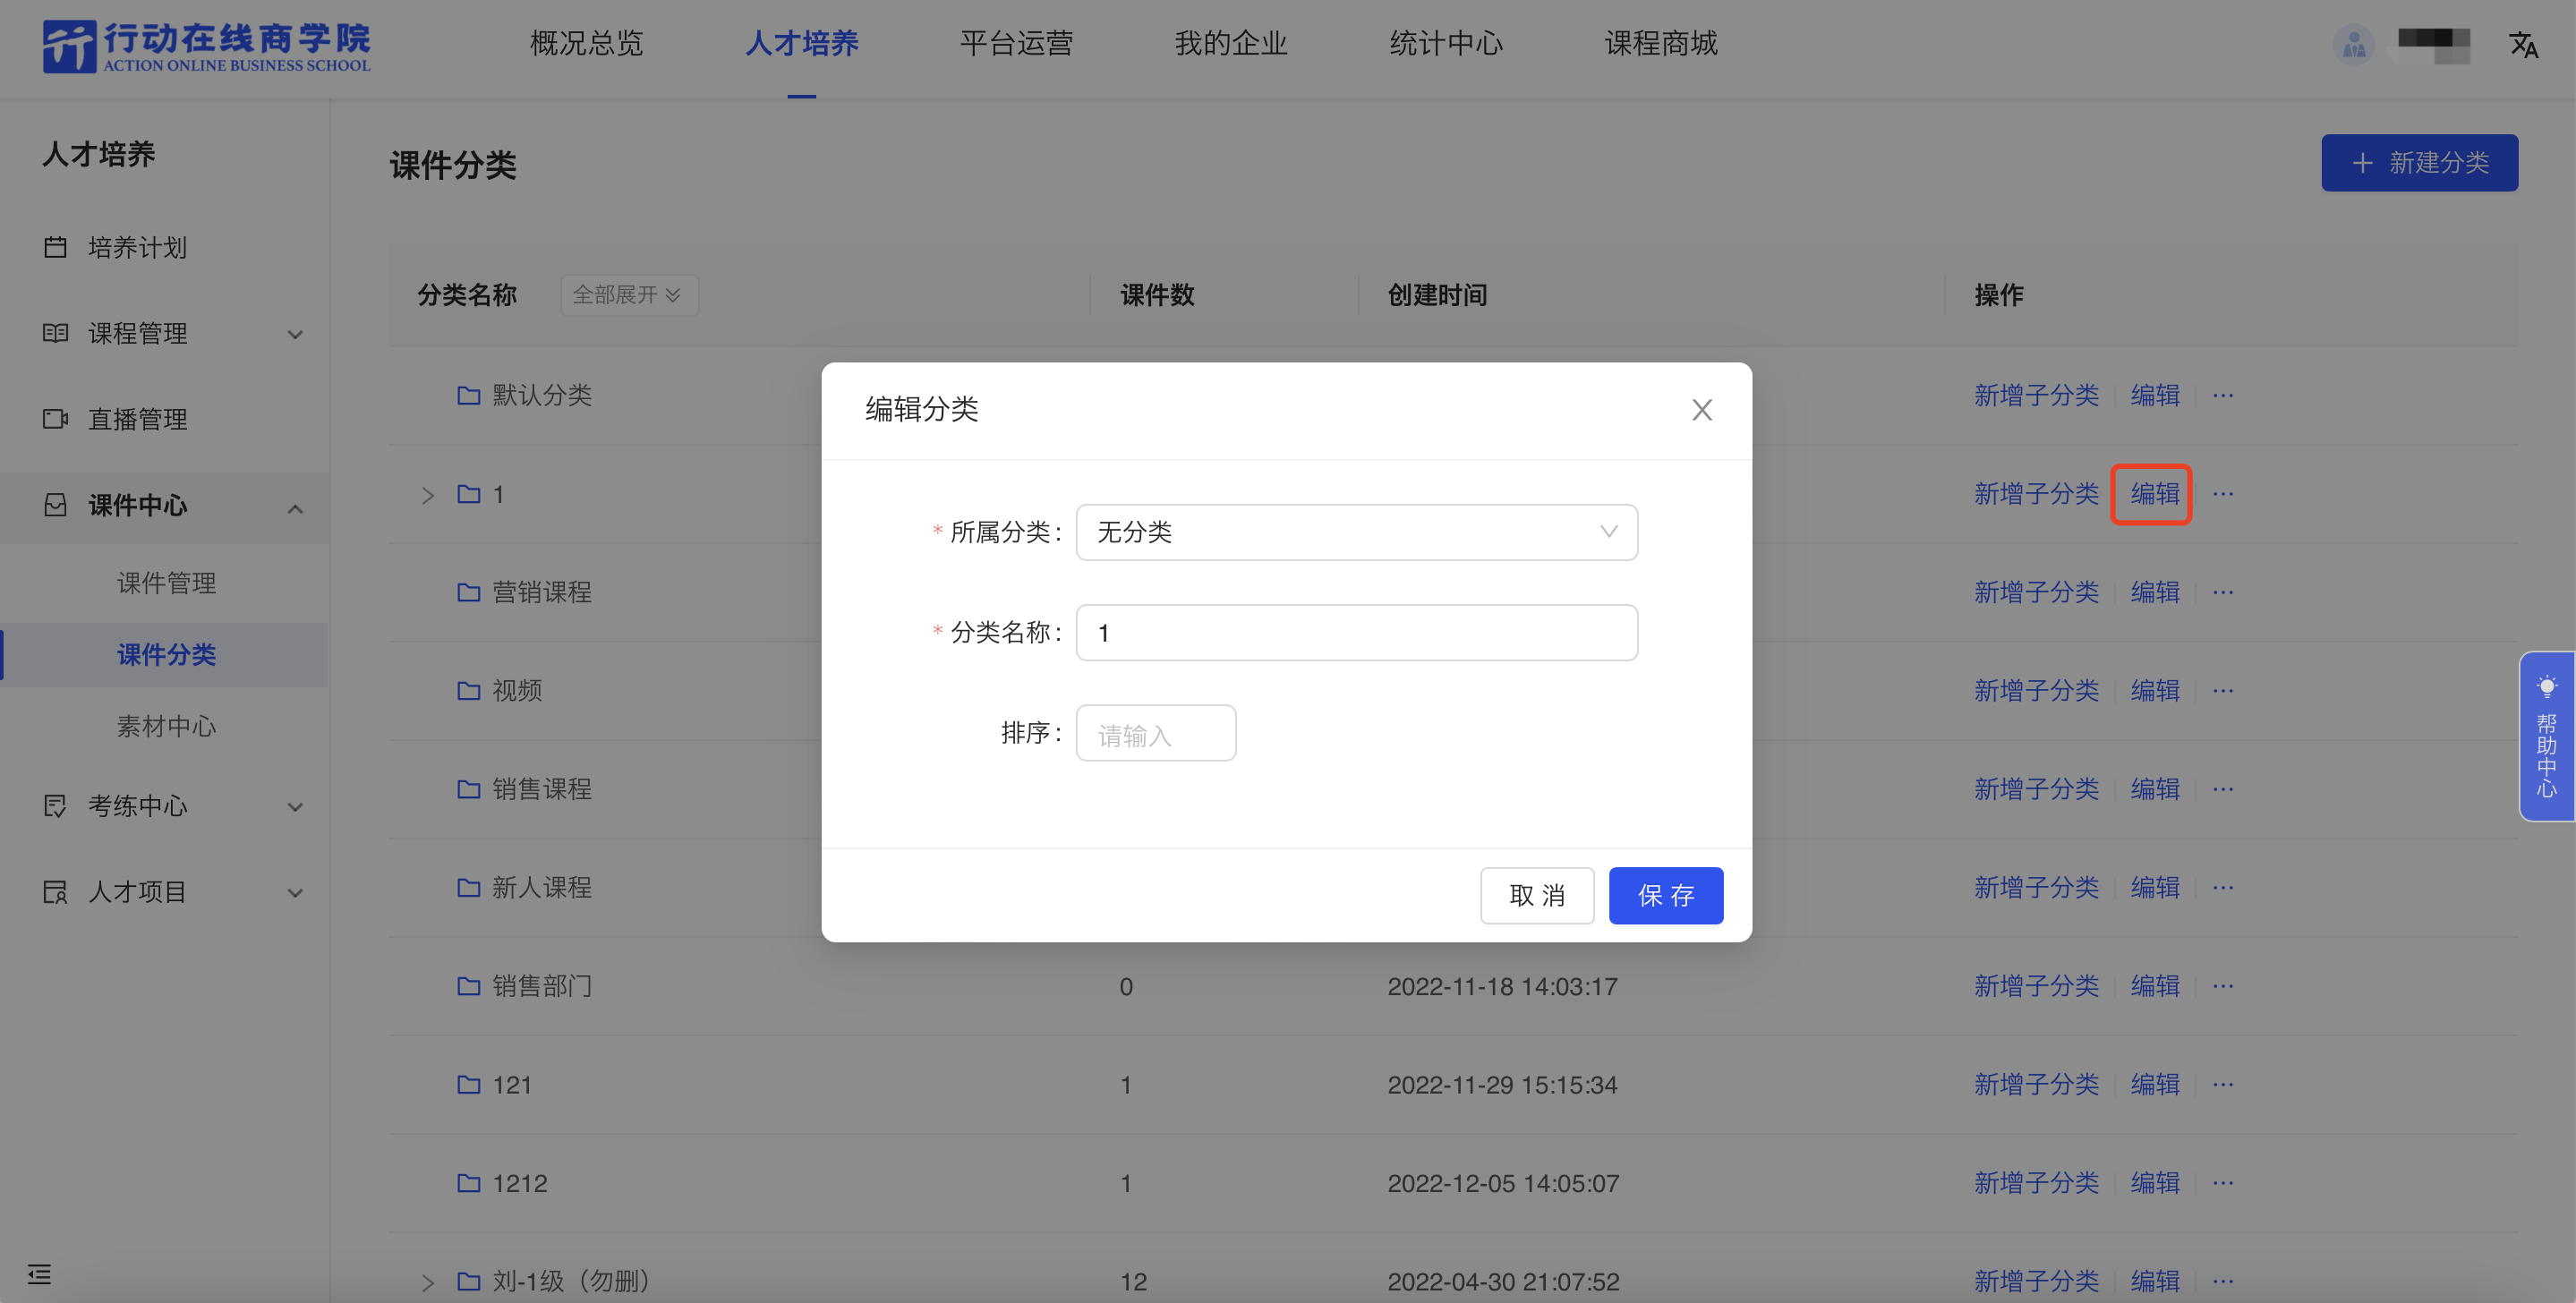Click 销售课程 category name

pyautogui.click(x=542, y=789)
